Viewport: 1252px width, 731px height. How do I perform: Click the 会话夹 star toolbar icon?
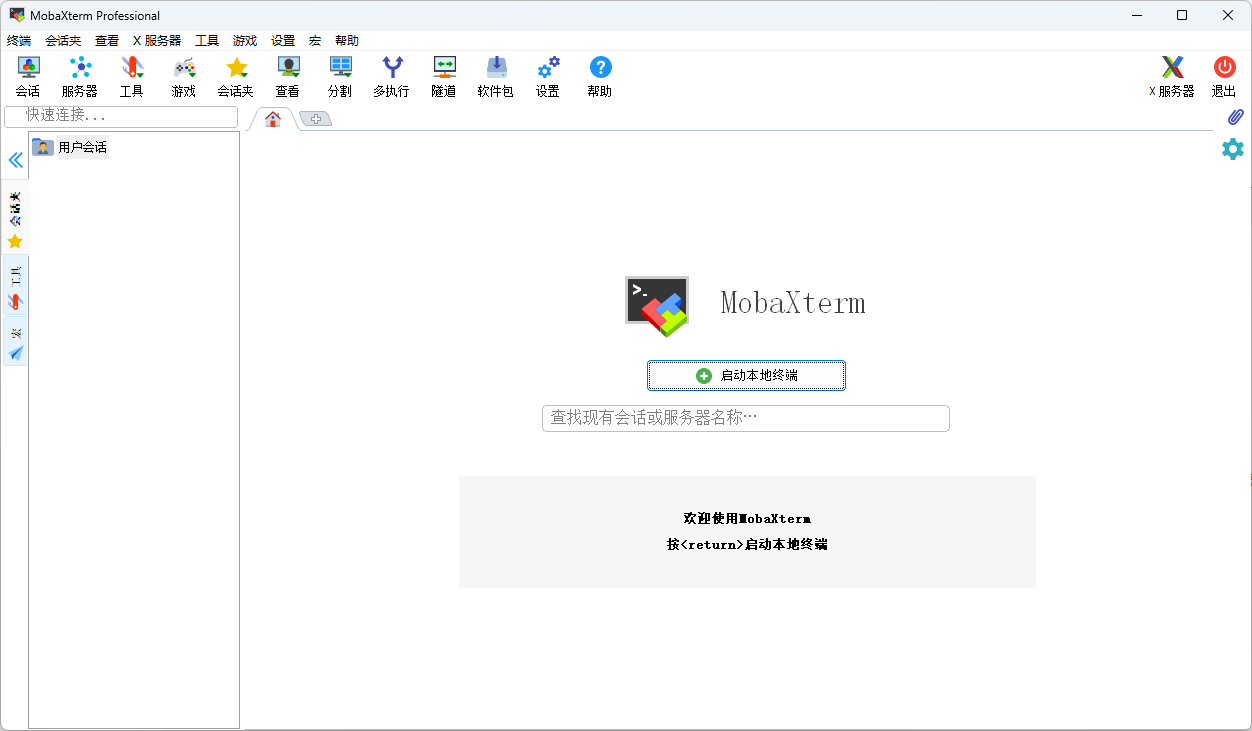(236, 76)
